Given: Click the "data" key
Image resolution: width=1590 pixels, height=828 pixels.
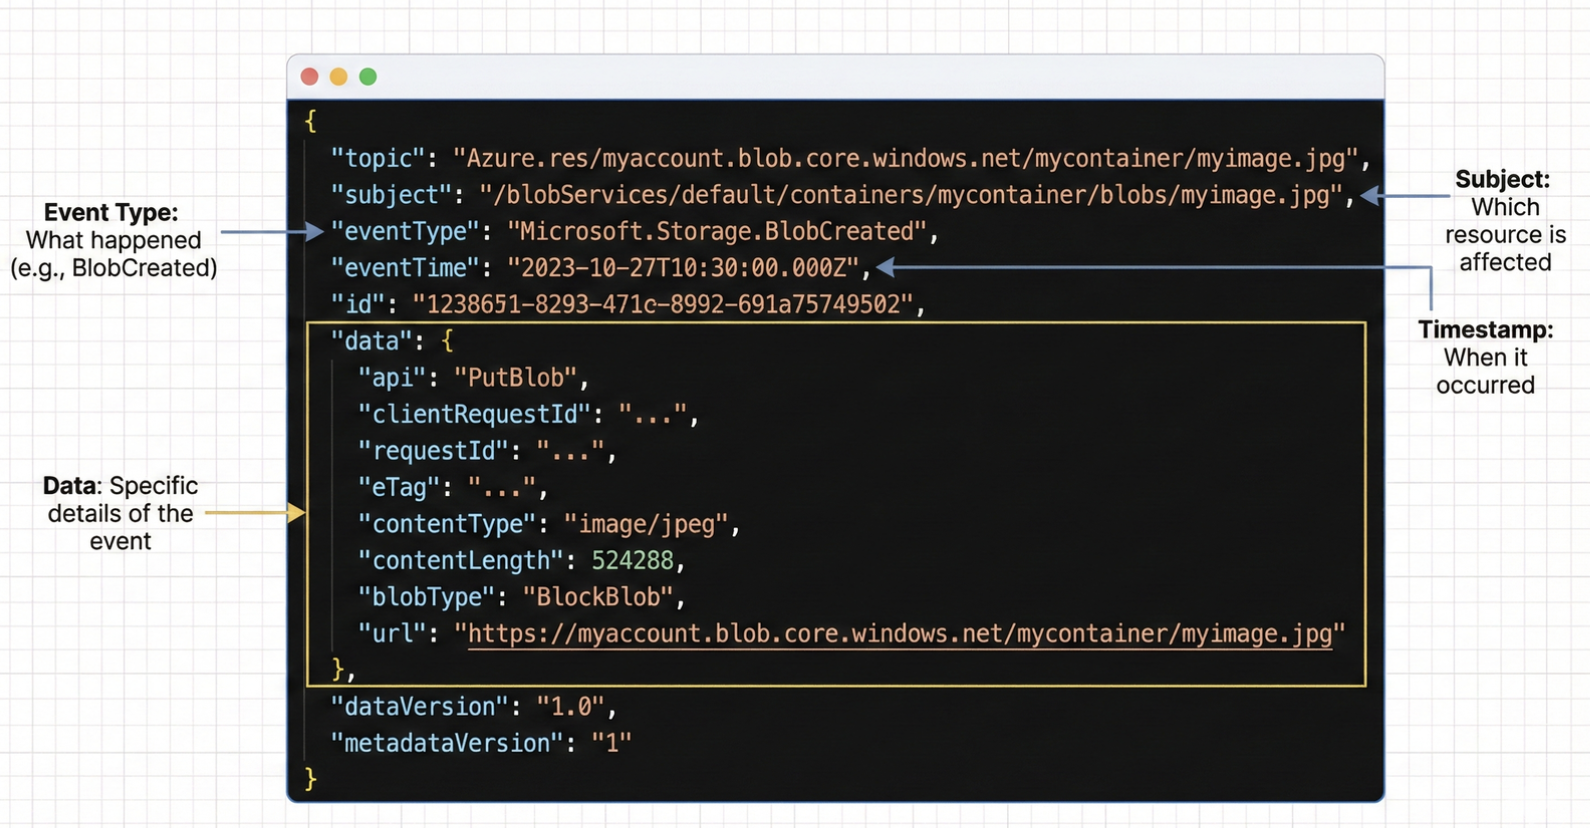Looking at the screenshot, I should (371, 341).
